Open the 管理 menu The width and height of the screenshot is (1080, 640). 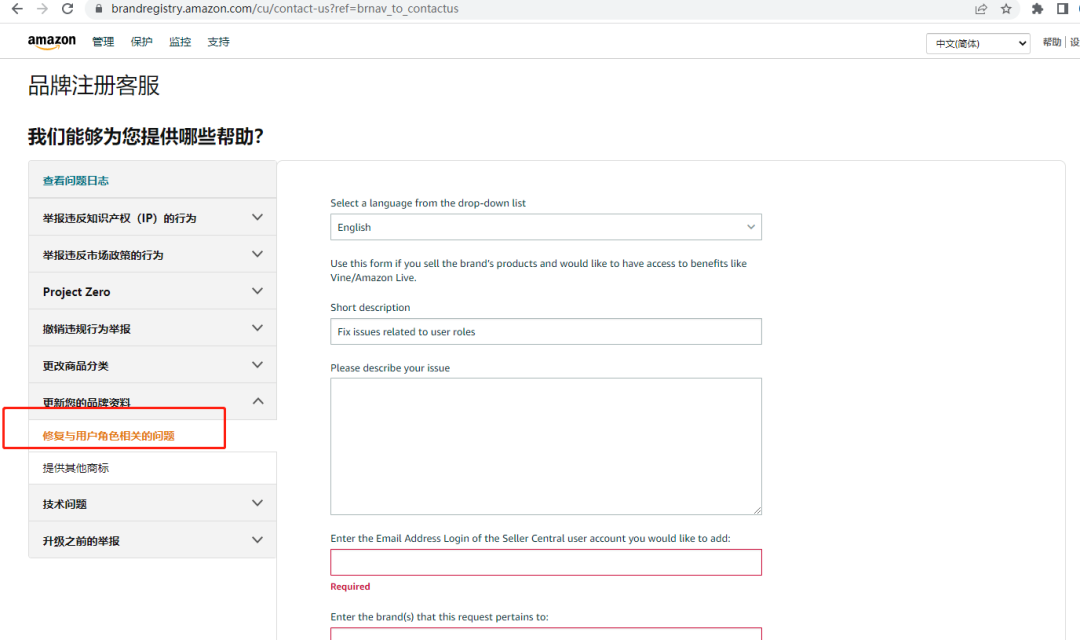tap(103, 42)
